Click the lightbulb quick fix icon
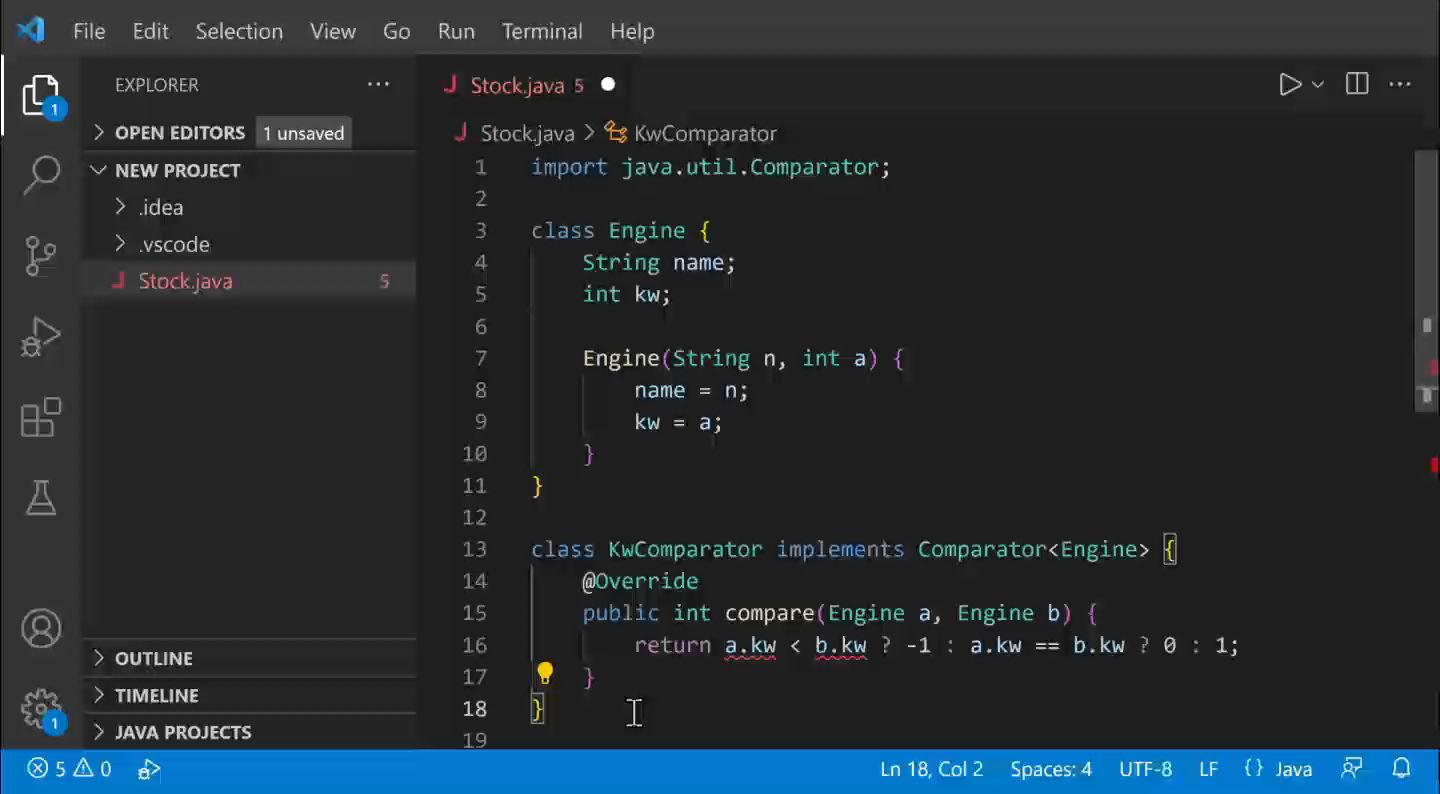 click(x=545, y=673)
